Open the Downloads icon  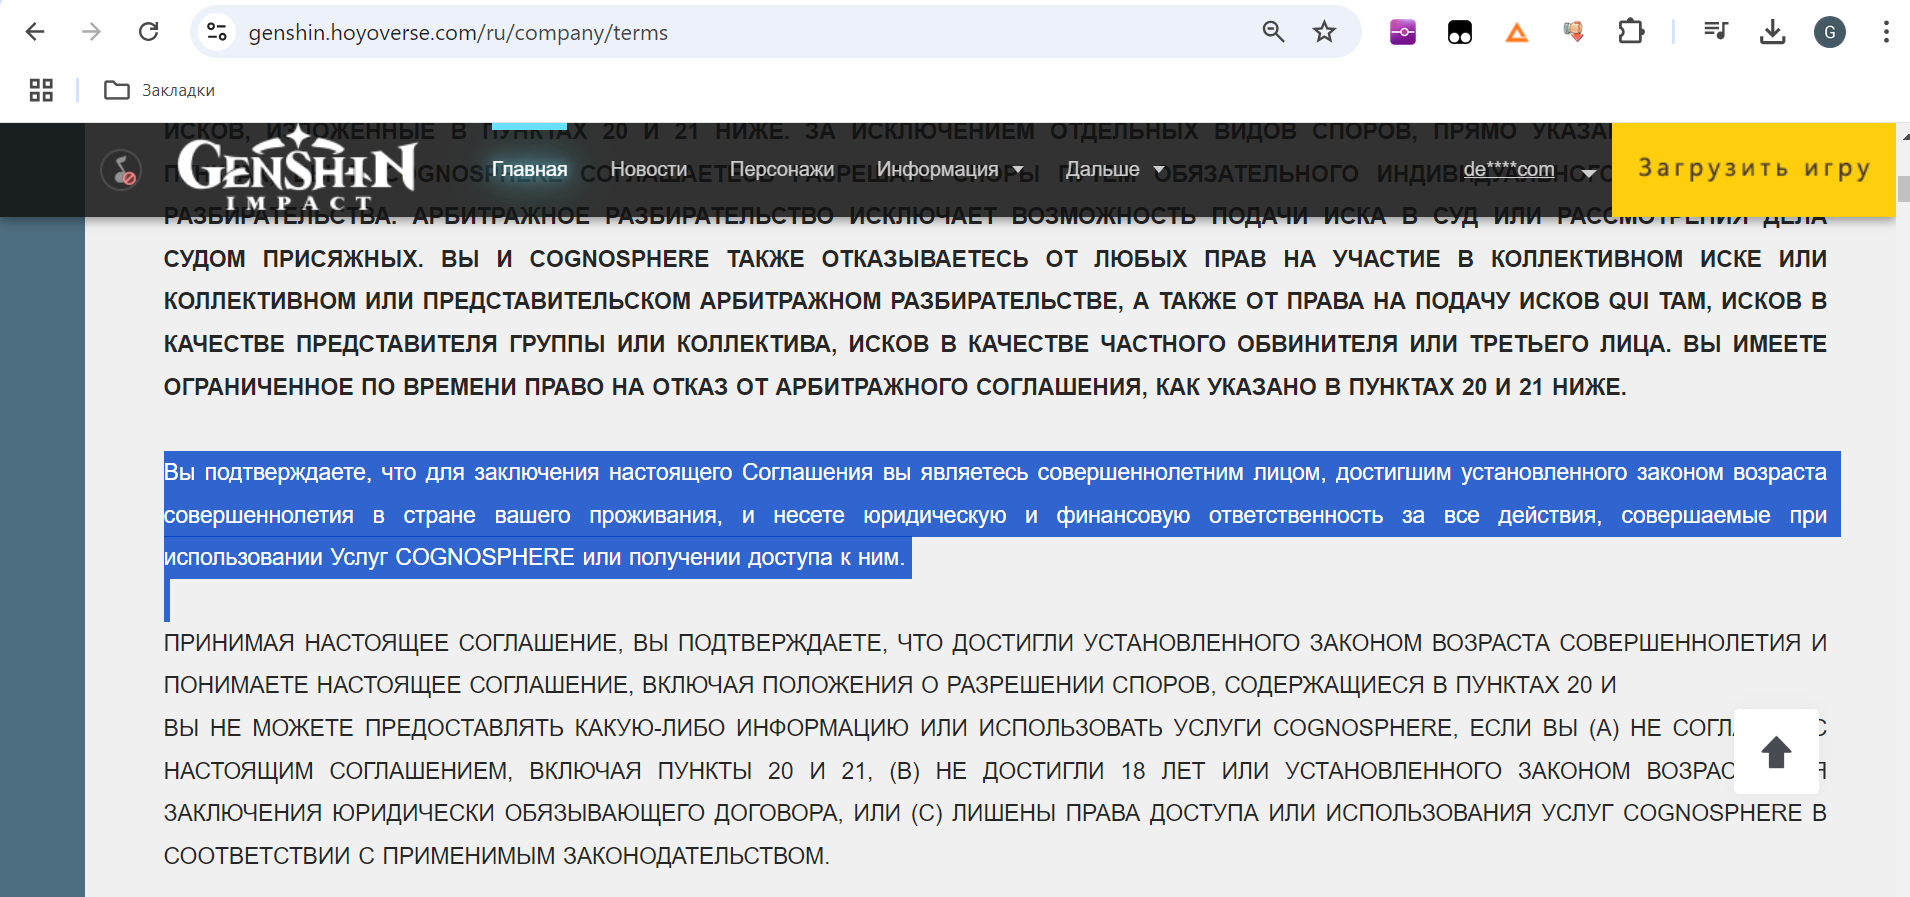pyautogui.click(x=1773, y=32)
